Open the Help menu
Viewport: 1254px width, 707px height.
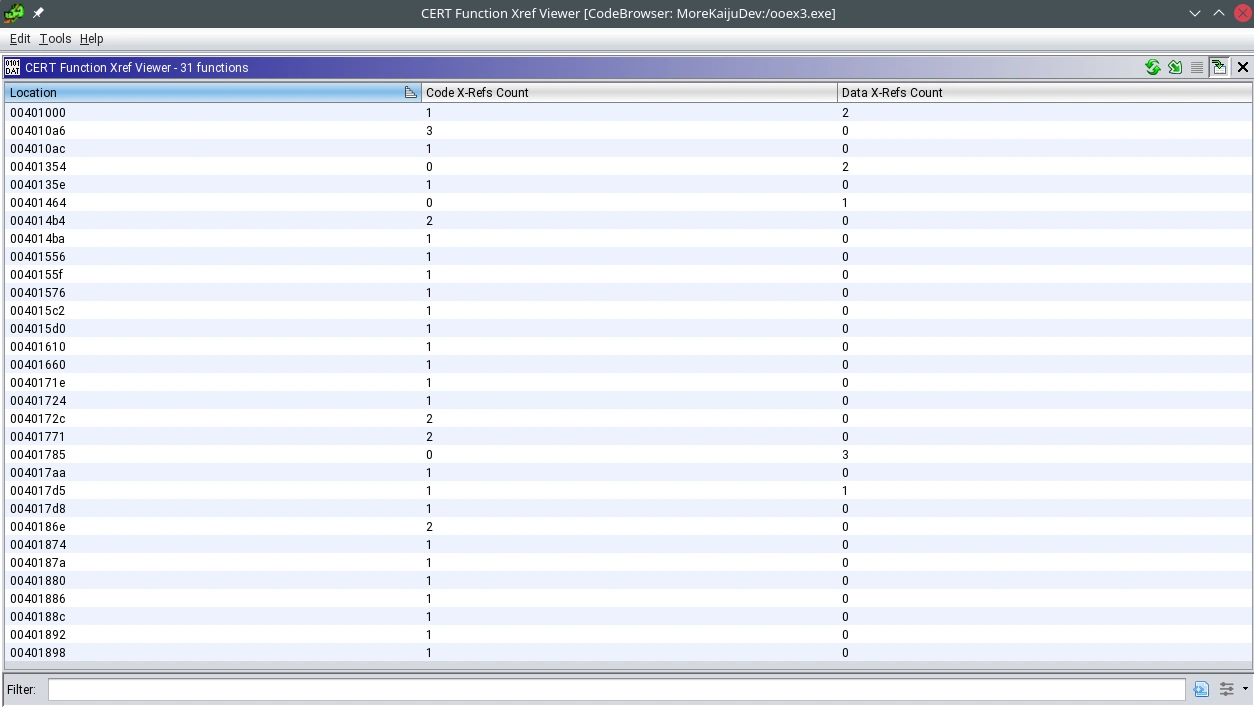point(91,38)
